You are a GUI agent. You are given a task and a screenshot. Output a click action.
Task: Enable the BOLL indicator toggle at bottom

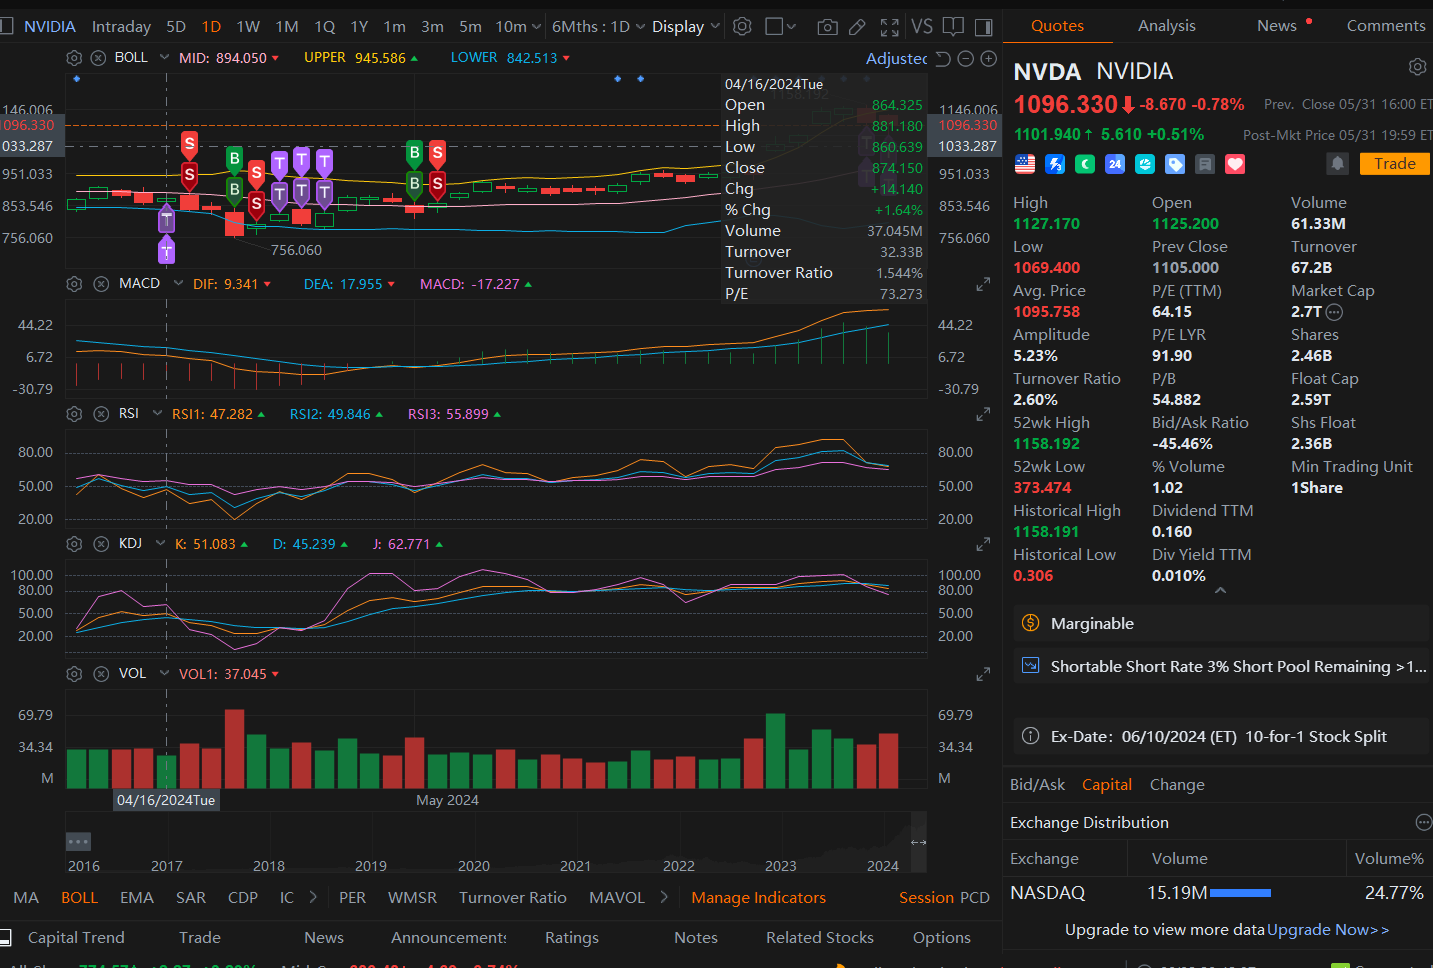(x=79, y=898)
